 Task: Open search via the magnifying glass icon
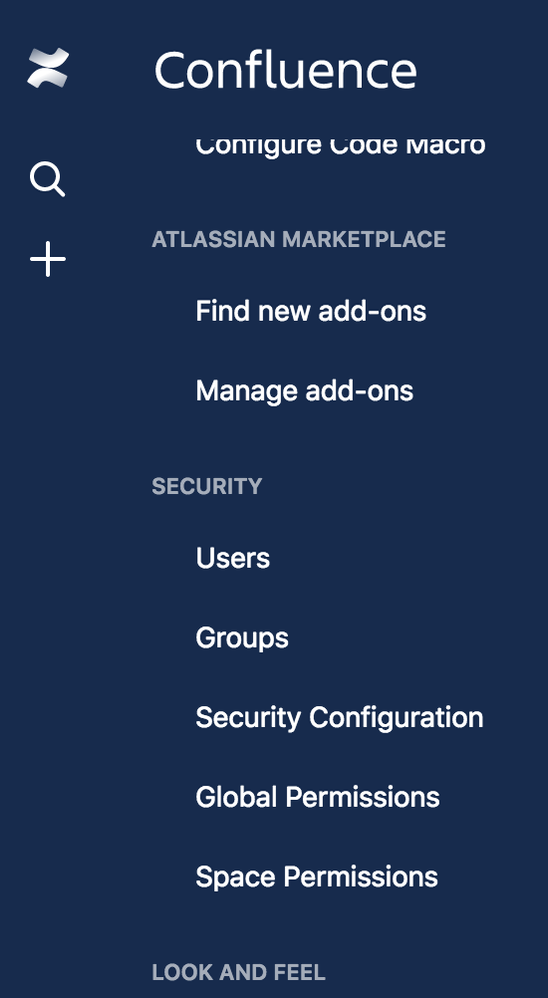click(48, 179)
